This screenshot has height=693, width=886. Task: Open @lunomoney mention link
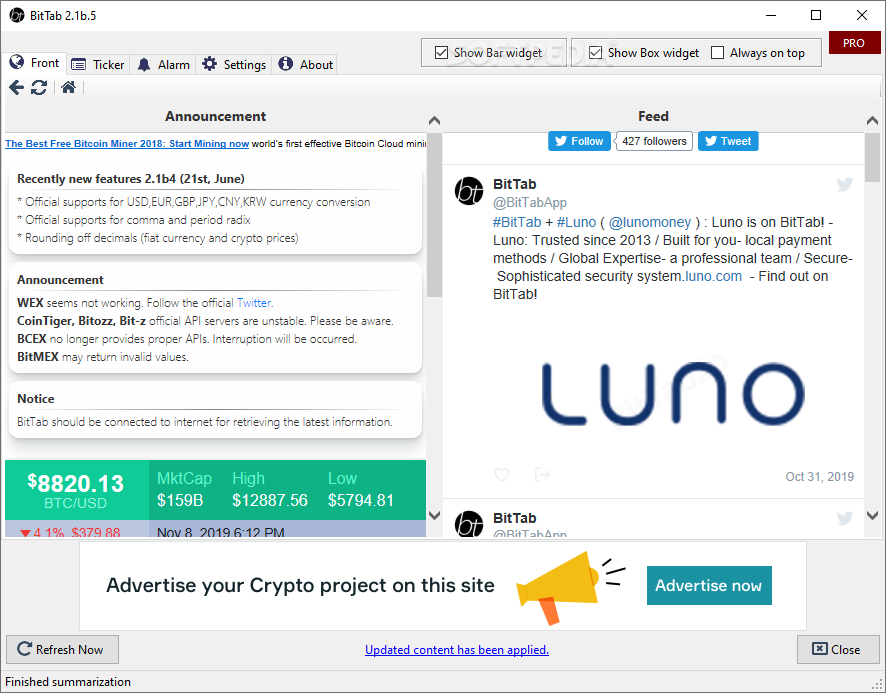[x=650, y=222]
